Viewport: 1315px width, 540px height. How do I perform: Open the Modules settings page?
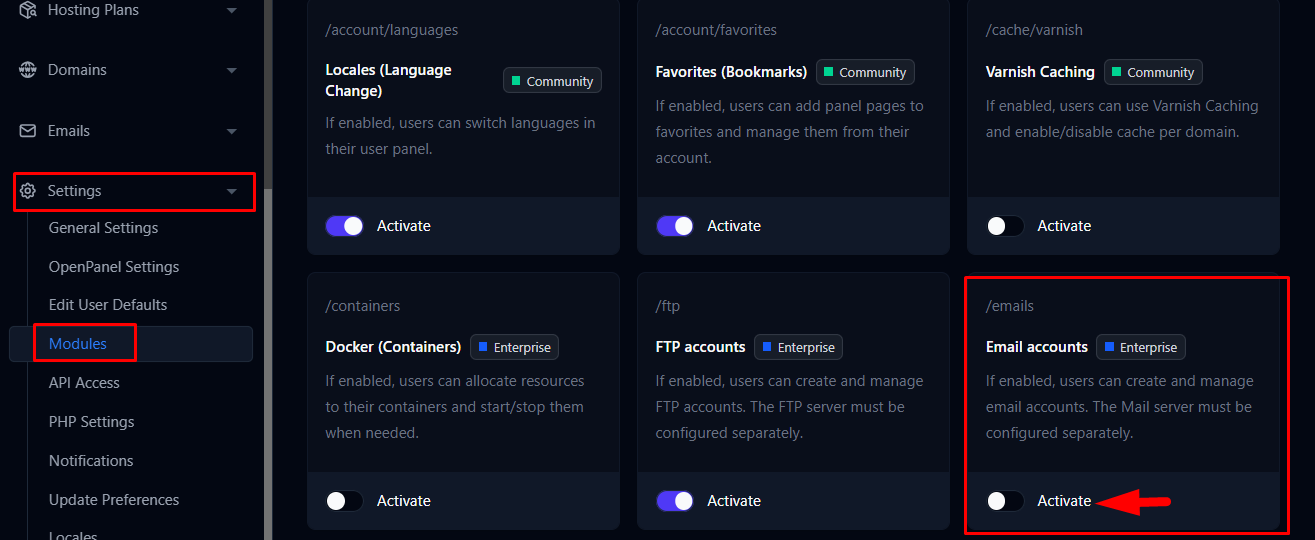point(78,344)
